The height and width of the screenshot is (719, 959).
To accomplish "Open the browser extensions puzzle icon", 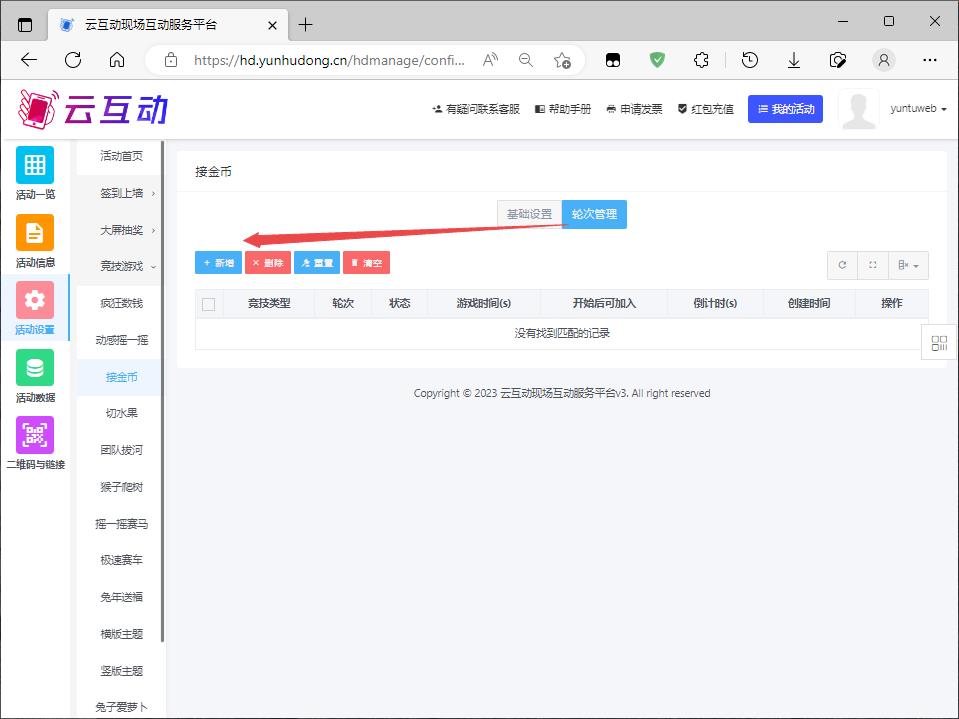I will 701,60.
